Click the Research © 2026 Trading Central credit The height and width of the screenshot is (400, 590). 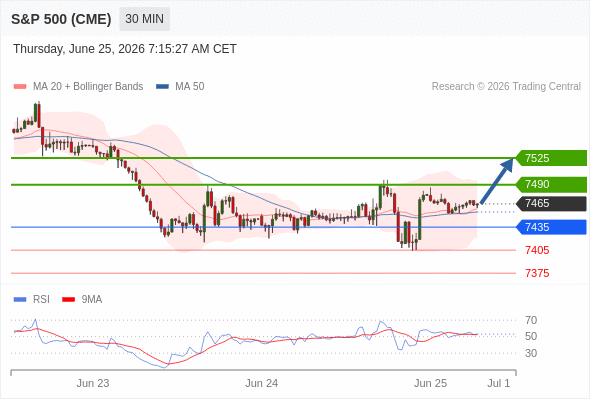(506, 87)
